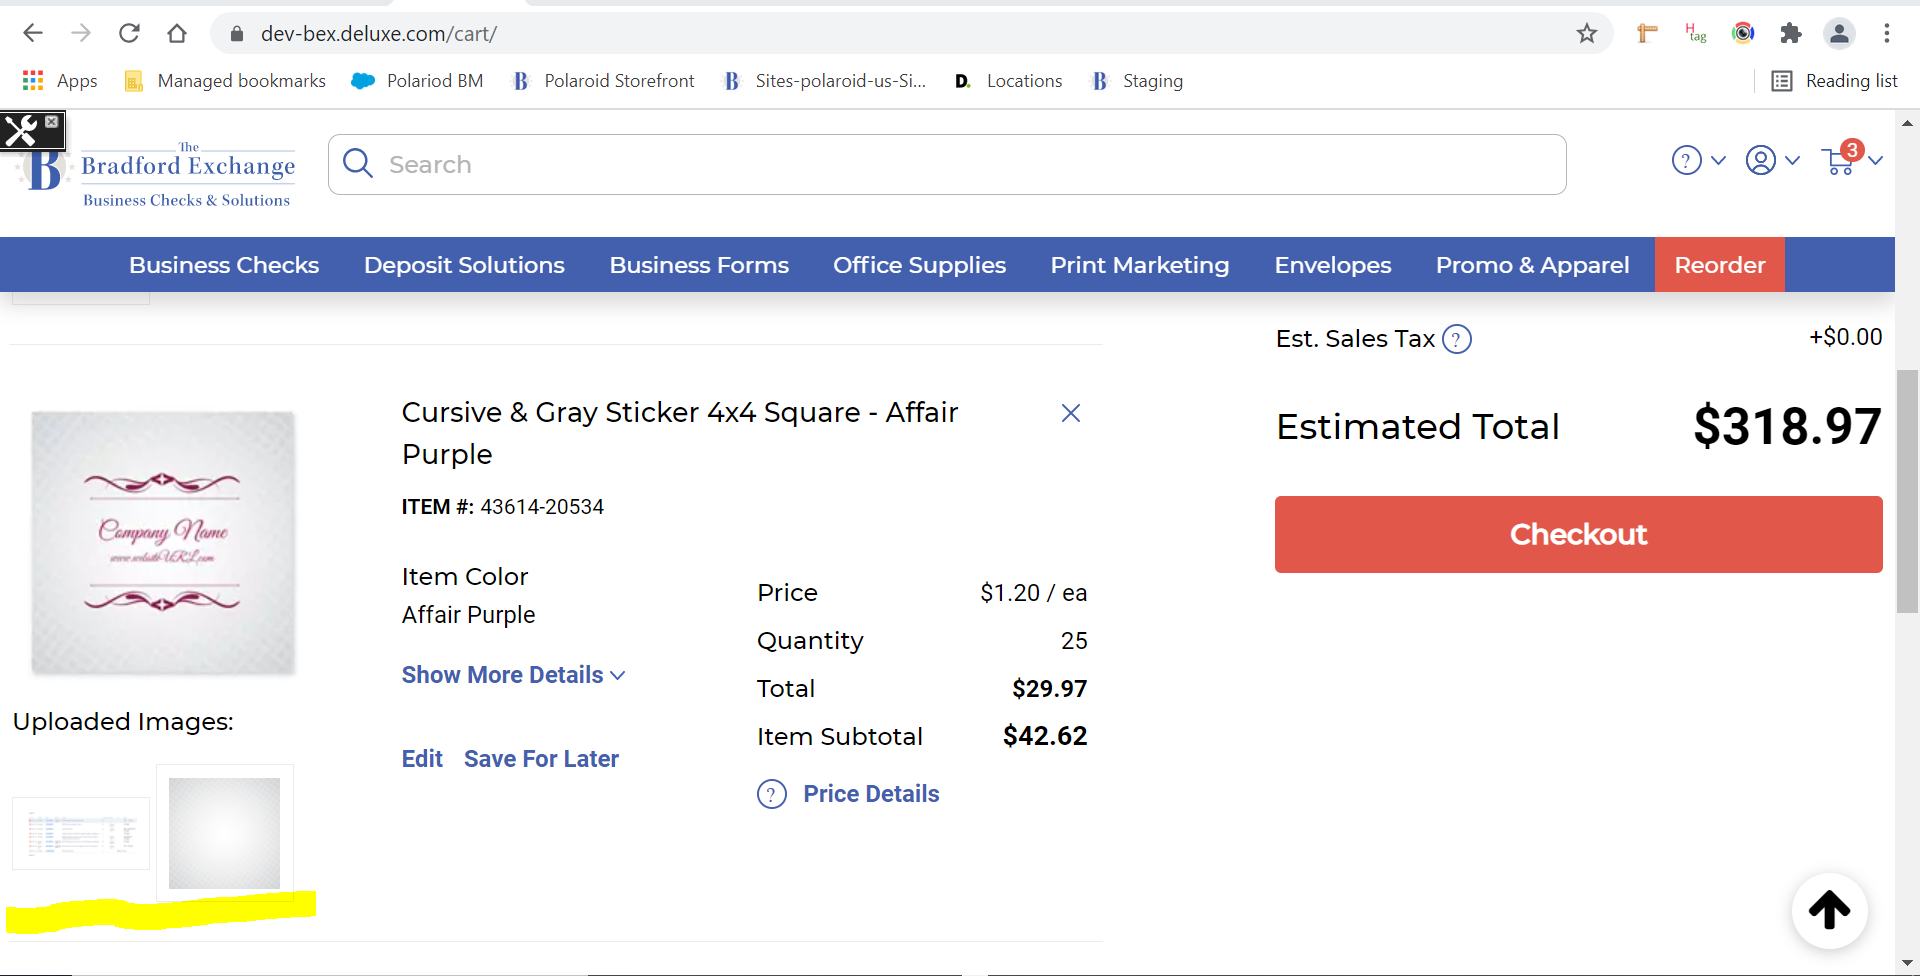This screenshot has width=1920, height=976.
Task: Click the shopping cart icon
Action: tap(1839, 161)
